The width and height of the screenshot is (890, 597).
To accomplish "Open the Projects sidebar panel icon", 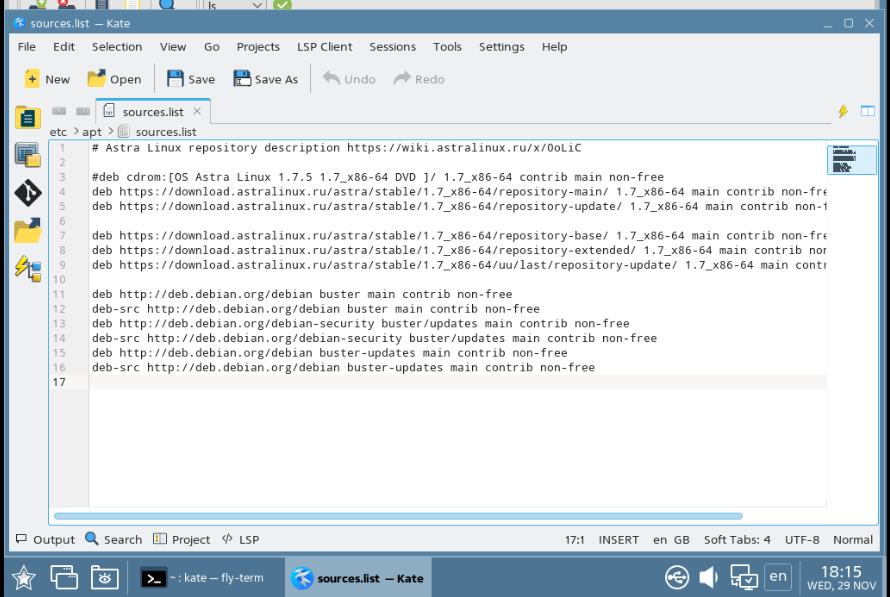I will click(27, 155).
